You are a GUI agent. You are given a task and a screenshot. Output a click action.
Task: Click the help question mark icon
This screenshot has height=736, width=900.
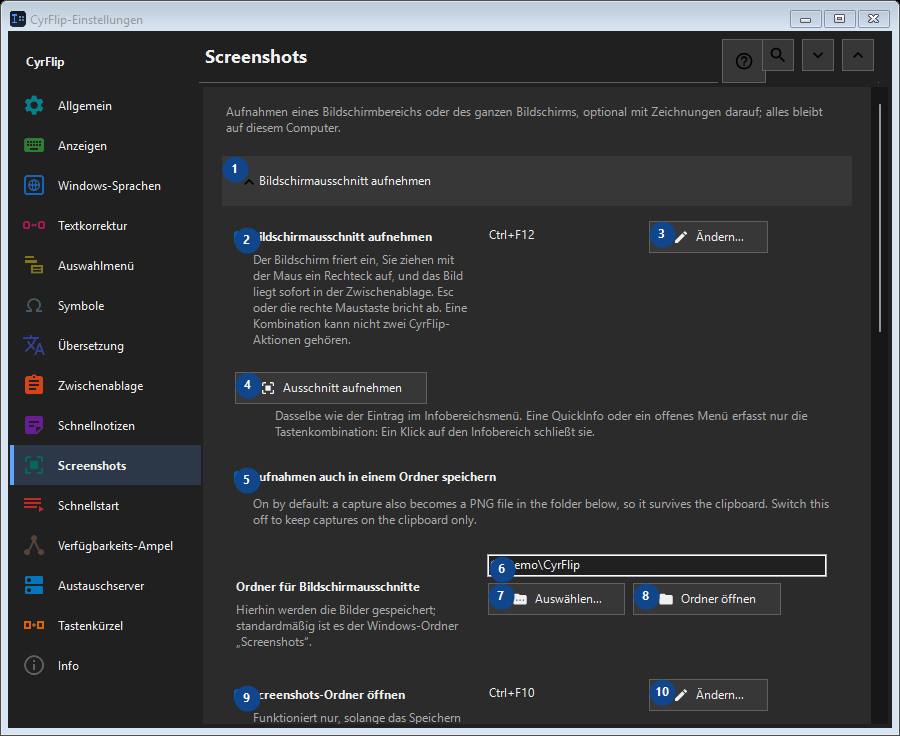pyautogui.click(x=743, y=61)
